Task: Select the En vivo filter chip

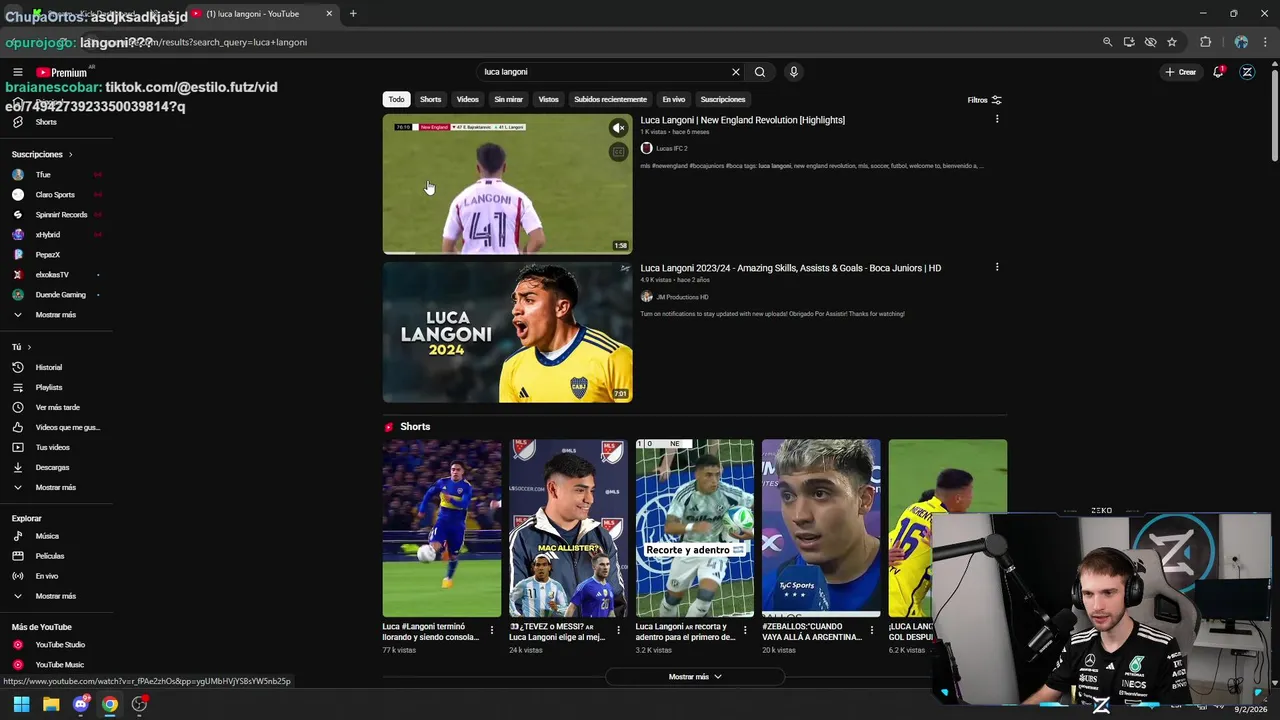Action: pos(674,99)
